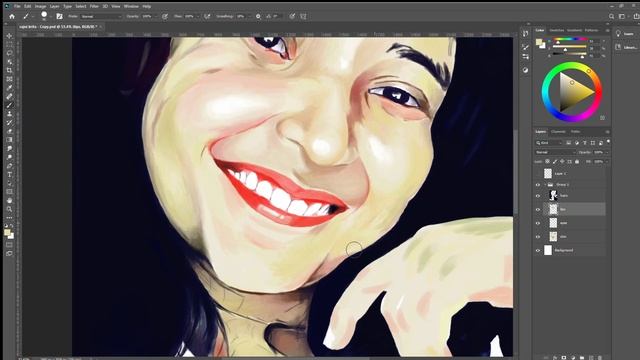Select the Rectangular Marquee tool
640x360 pixels.
9,44
